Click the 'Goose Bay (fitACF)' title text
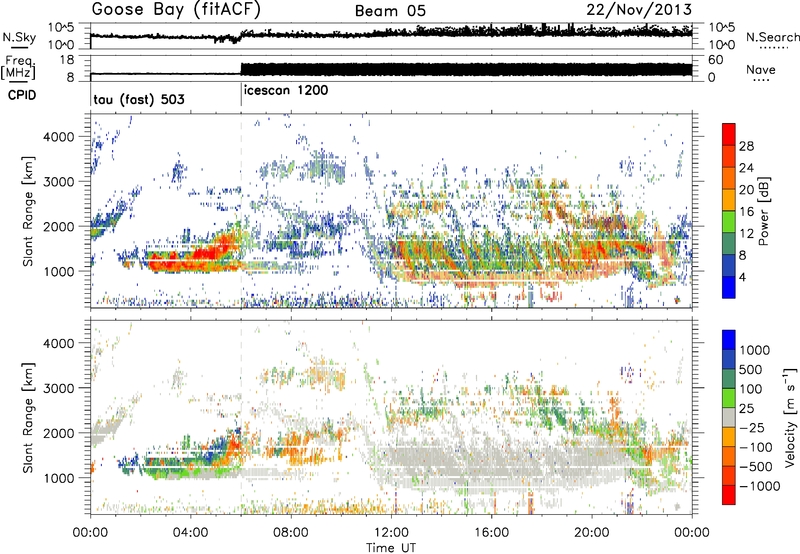The image size is (800, 554). point(176,9)
